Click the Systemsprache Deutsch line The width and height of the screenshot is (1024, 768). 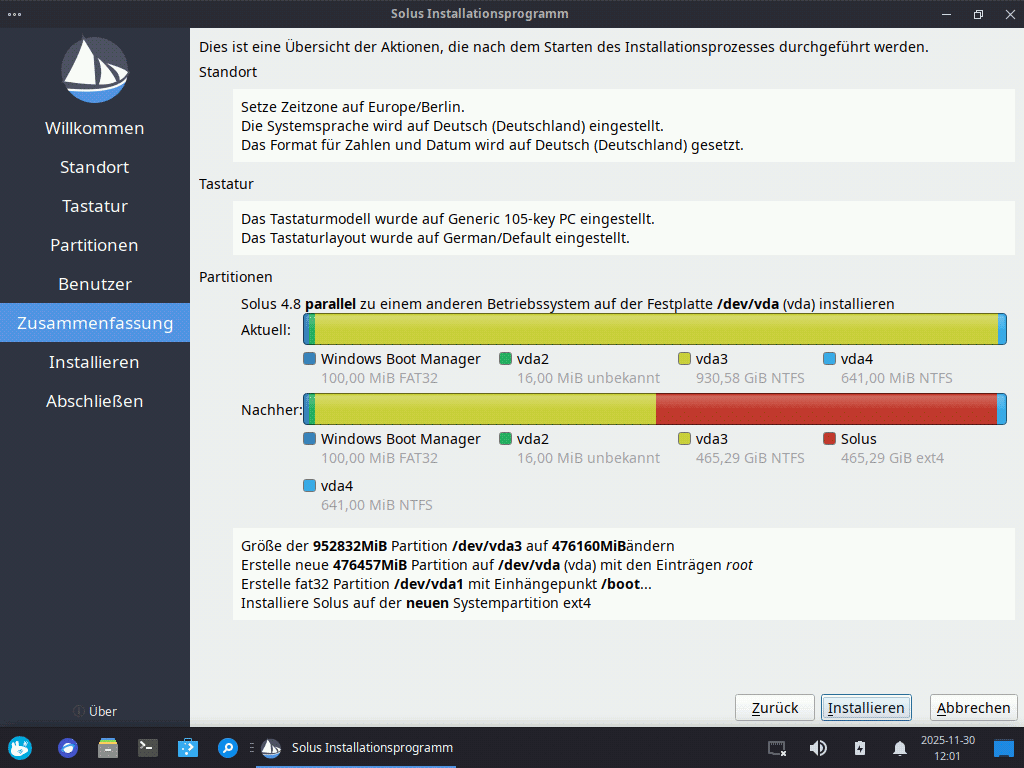(x=452, y=126)
